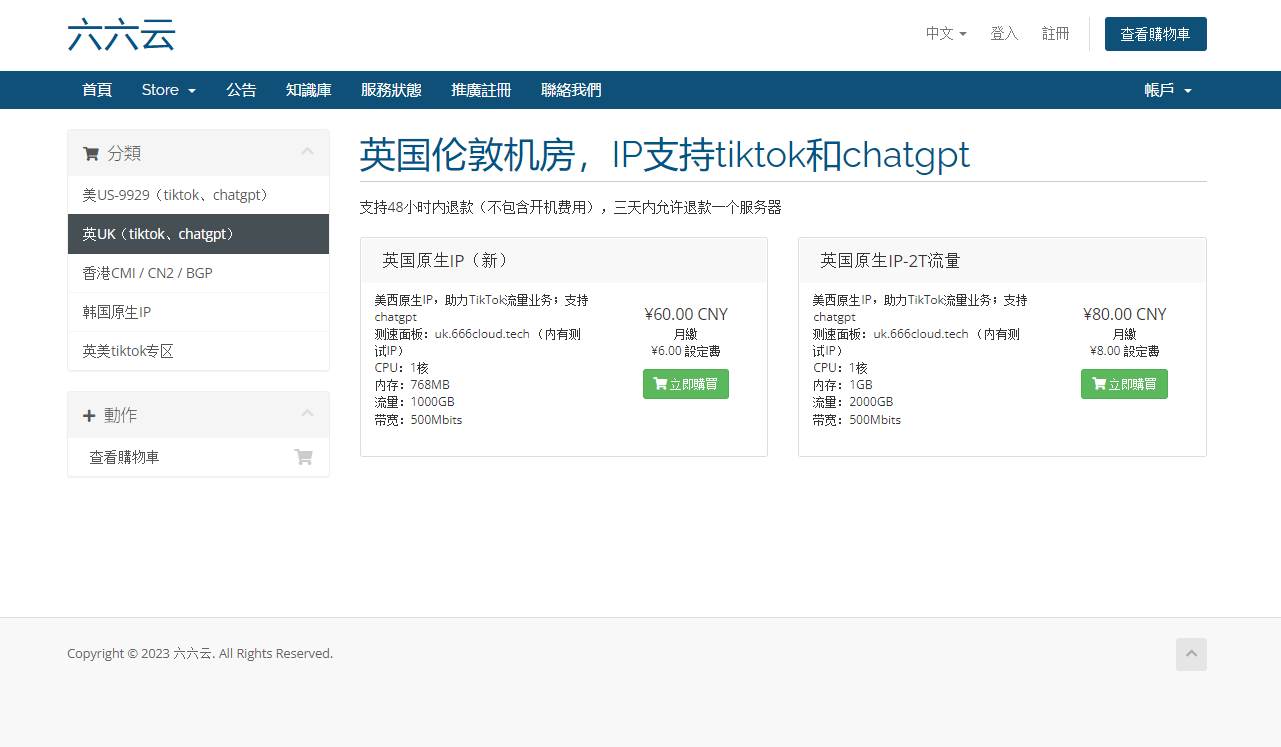This screenshot has width=1281, height=747.
Task: Click the 六六云 site logo
Action: tap(121, 34)
